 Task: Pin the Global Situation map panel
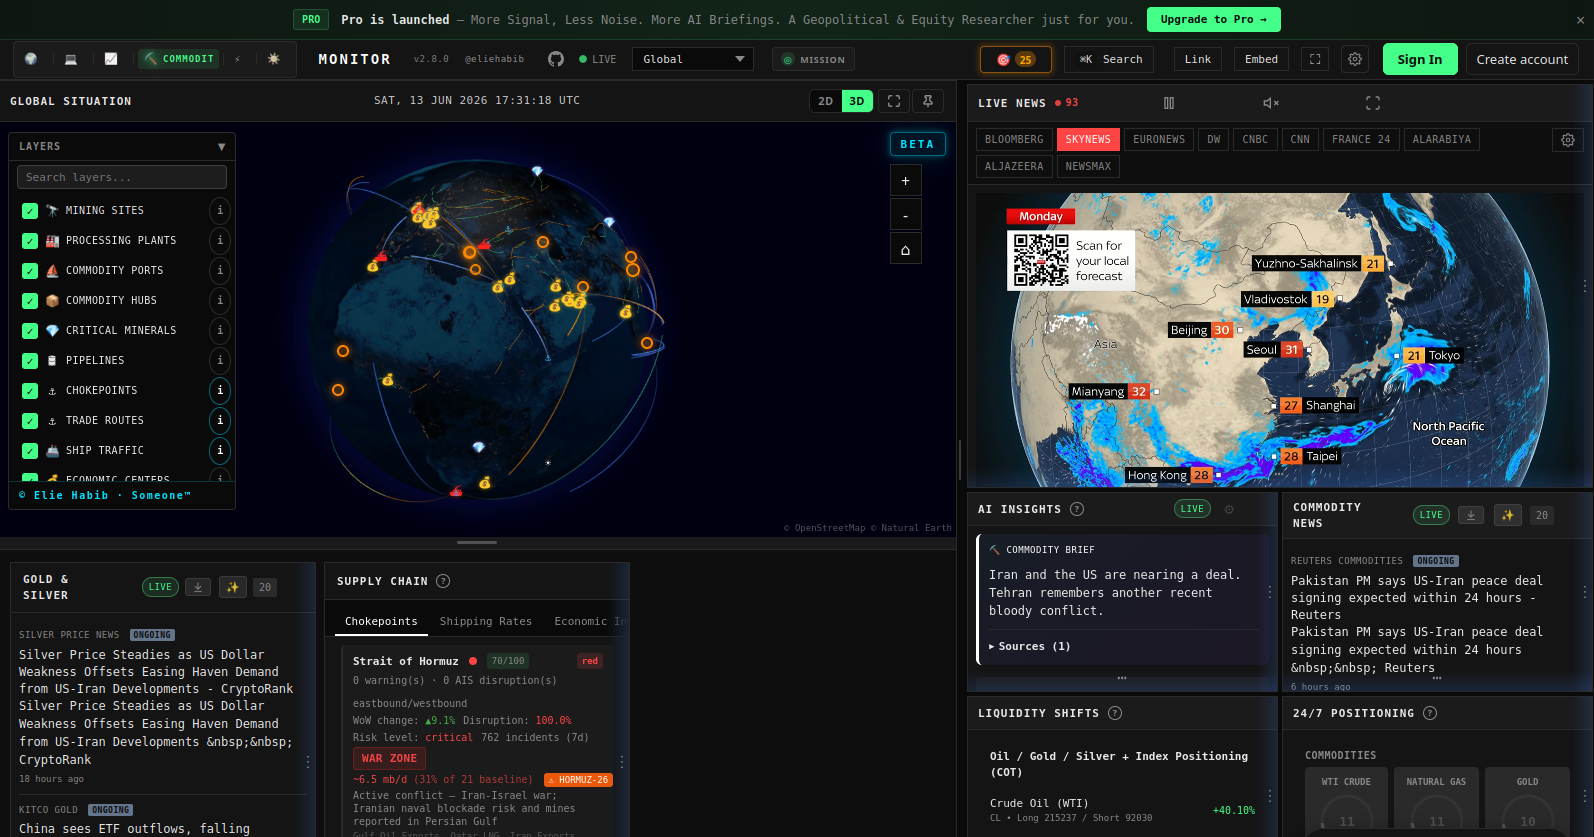click(928, 101)
